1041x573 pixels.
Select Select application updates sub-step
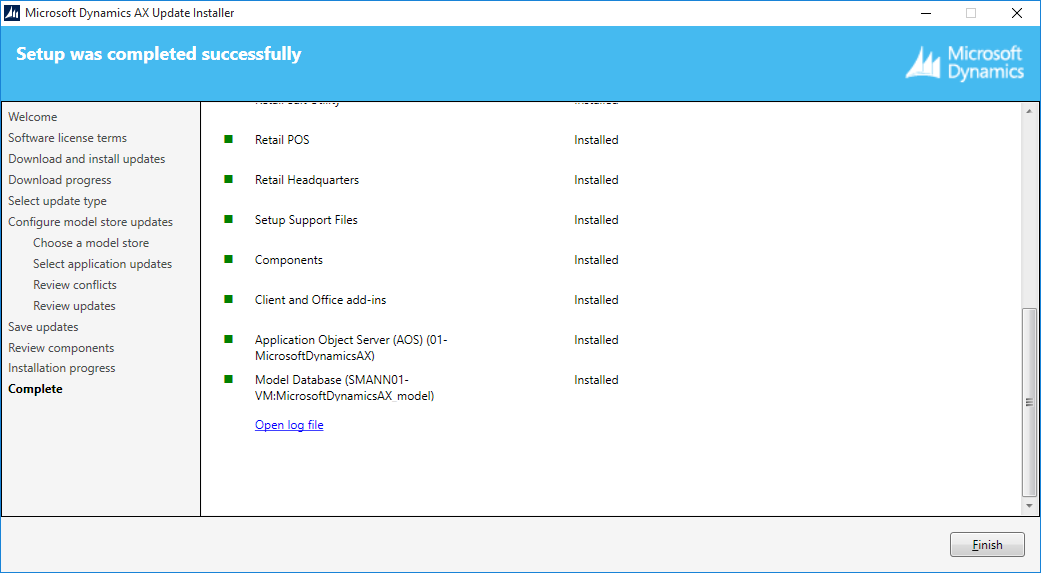pyautogui.click(x=102, y=264)
